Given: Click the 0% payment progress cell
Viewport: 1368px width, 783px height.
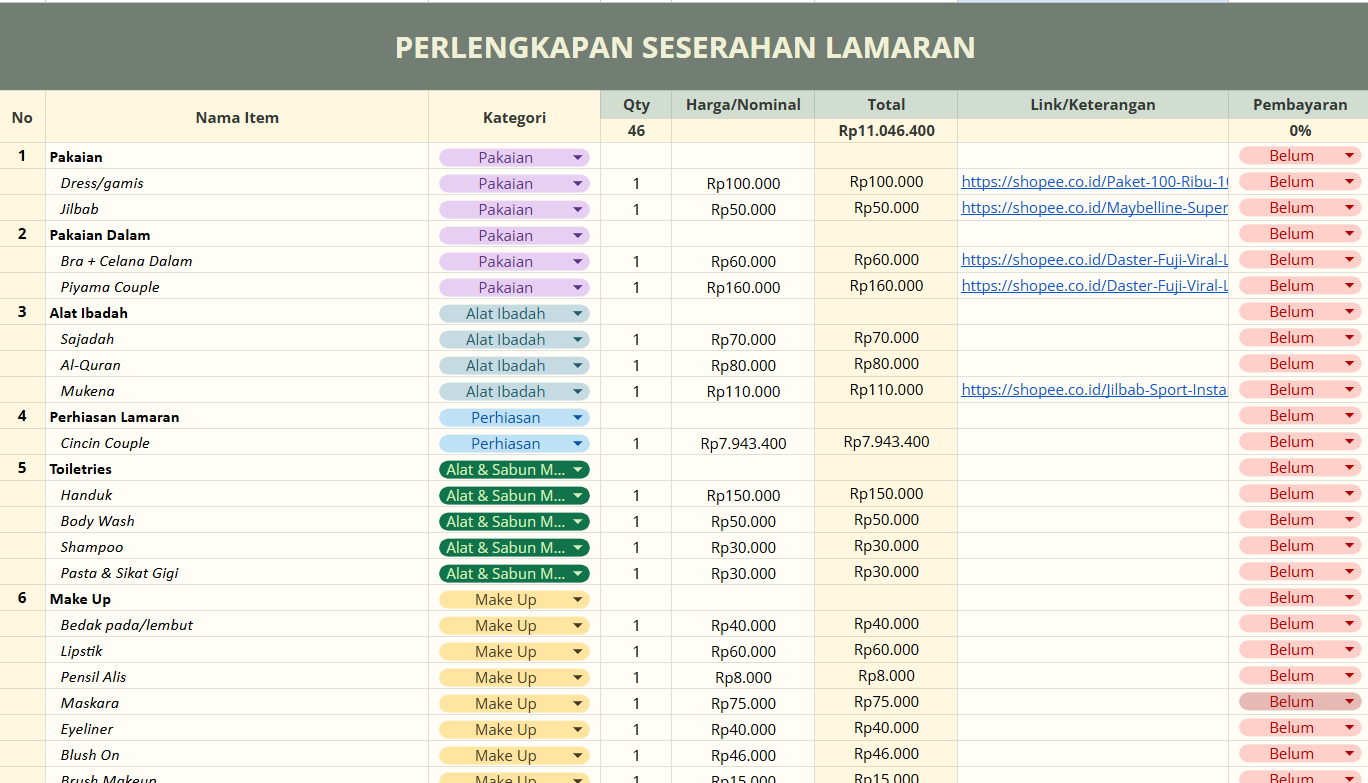Looking at the screenshot, I should [1299, 130].
